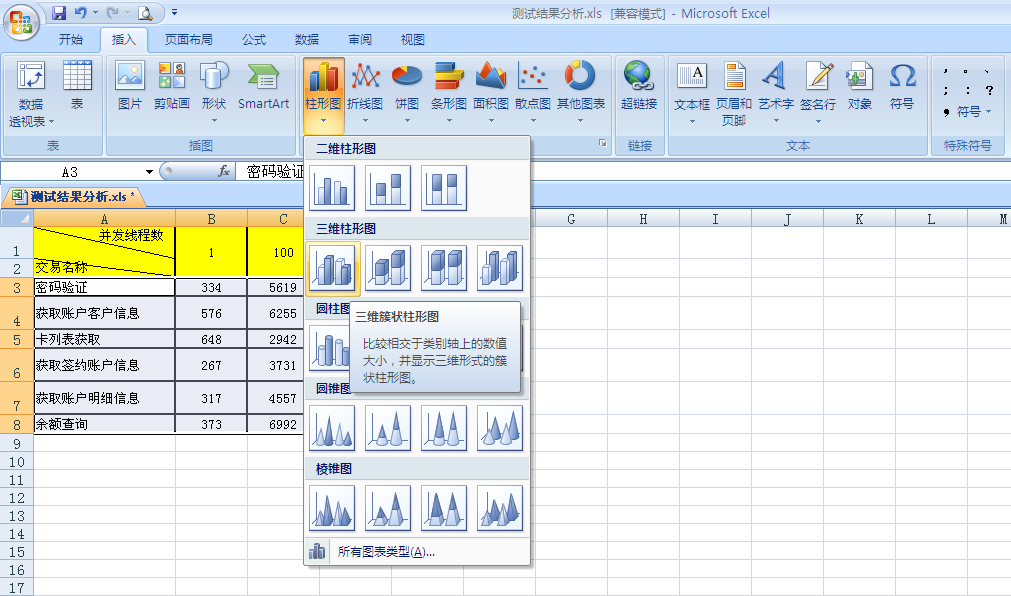The width and height of the screenshot is (1011, 596).
Task: Select the first 2D clustered column chart
Action: (x=333, y=188)
